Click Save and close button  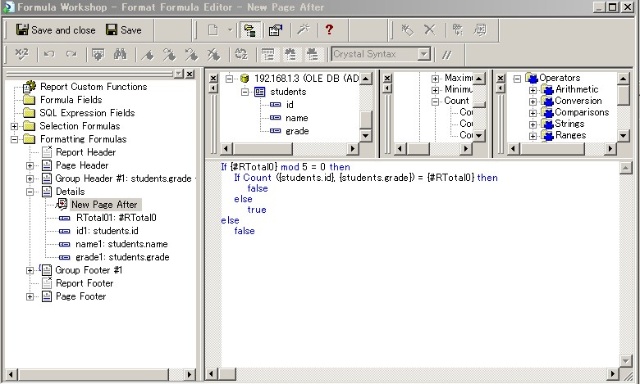55,30
